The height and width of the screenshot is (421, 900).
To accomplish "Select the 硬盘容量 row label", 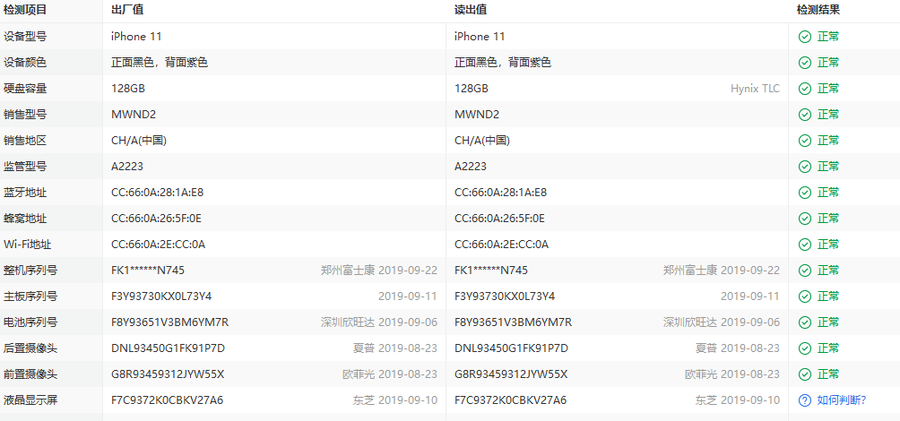I will (x=25, y=88).
